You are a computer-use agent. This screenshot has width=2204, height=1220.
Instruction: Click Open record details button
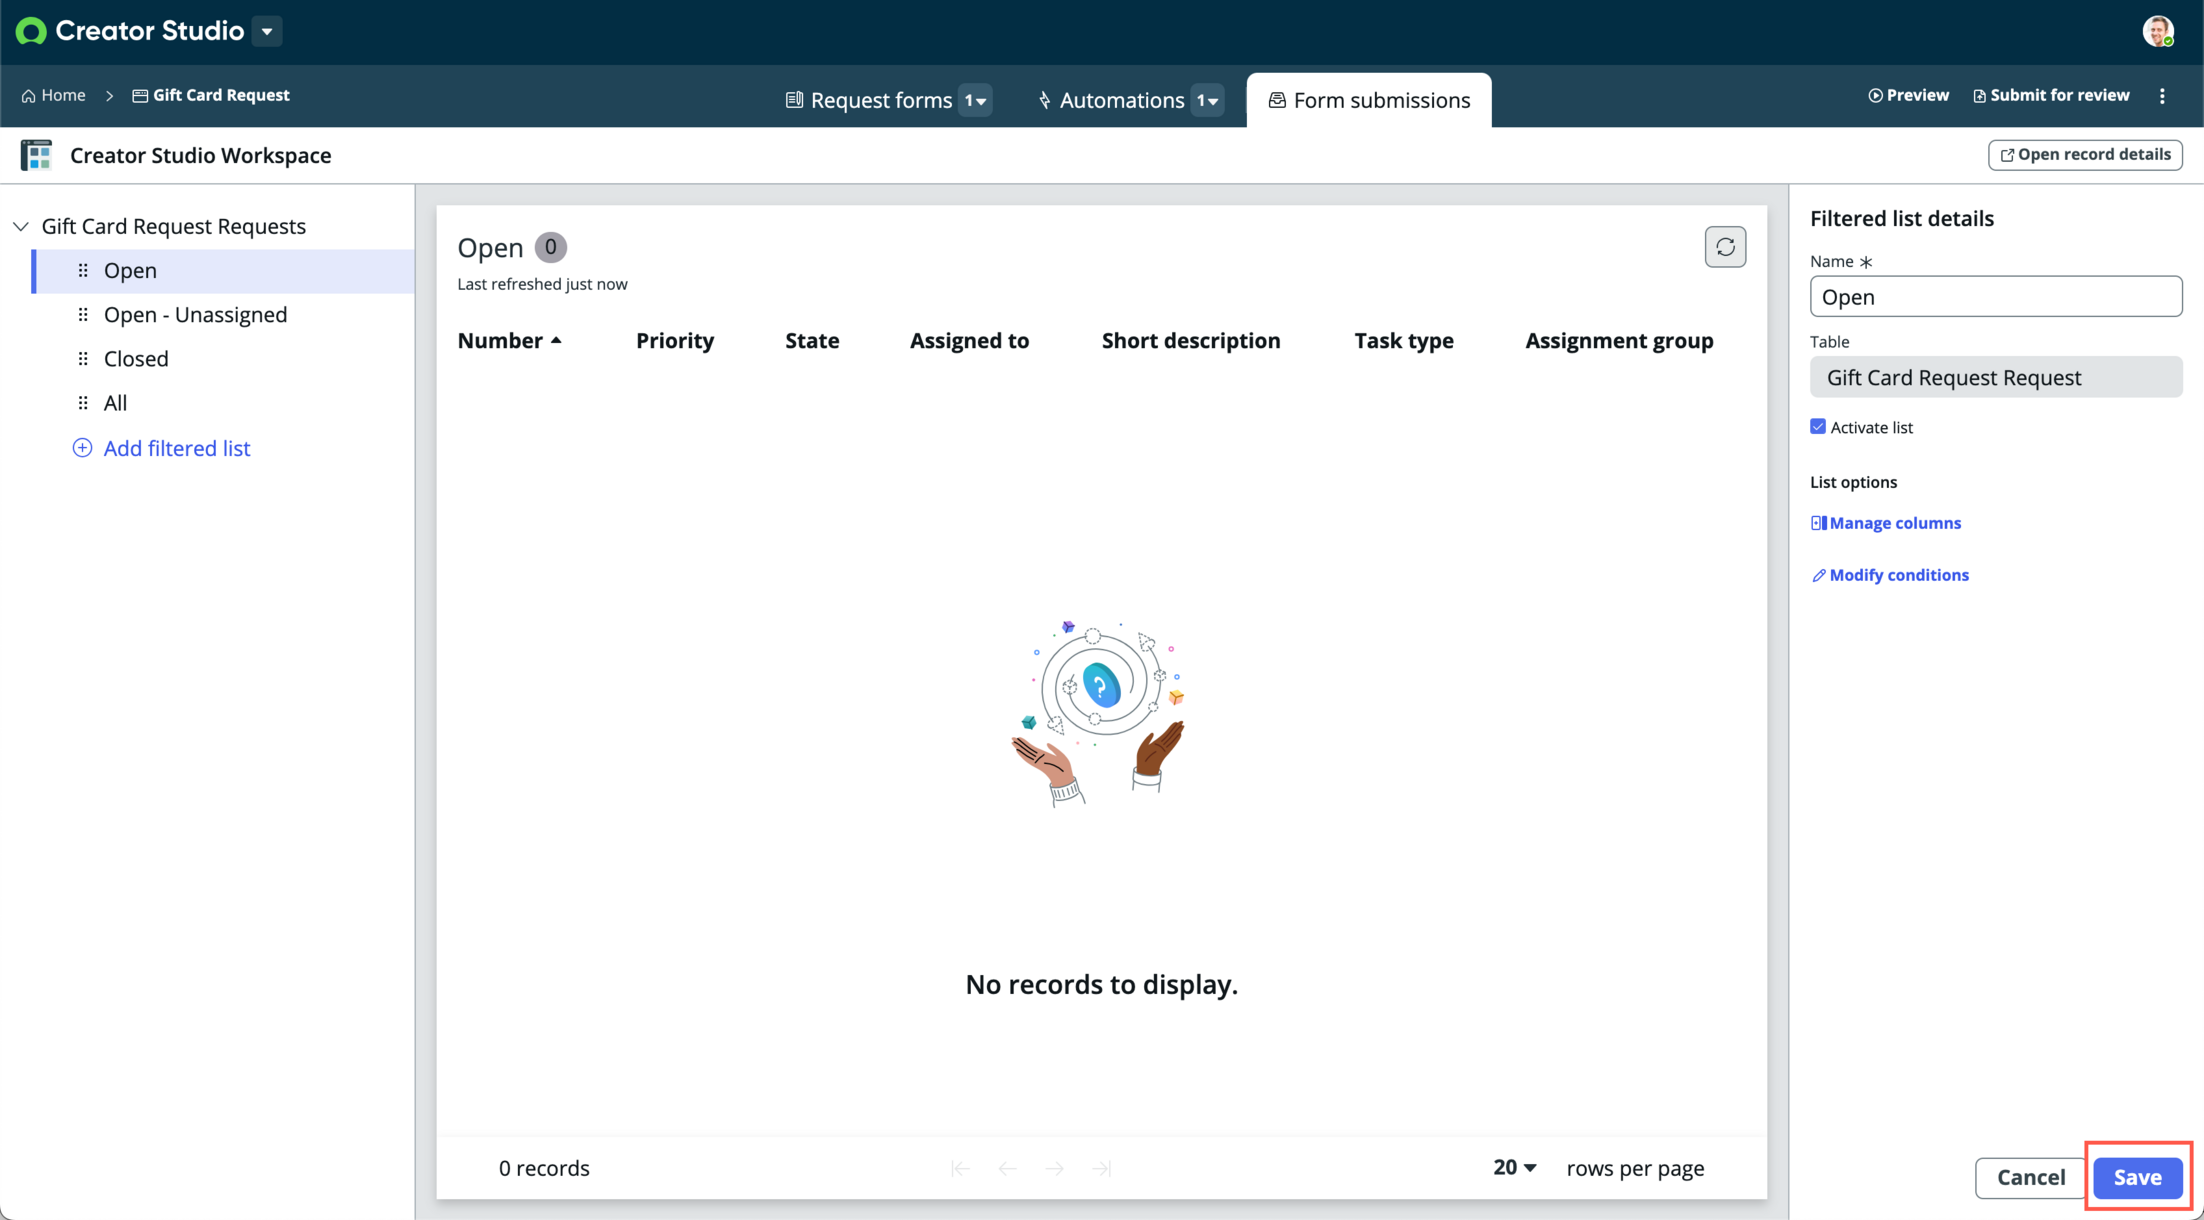[x=2085, y=155]
